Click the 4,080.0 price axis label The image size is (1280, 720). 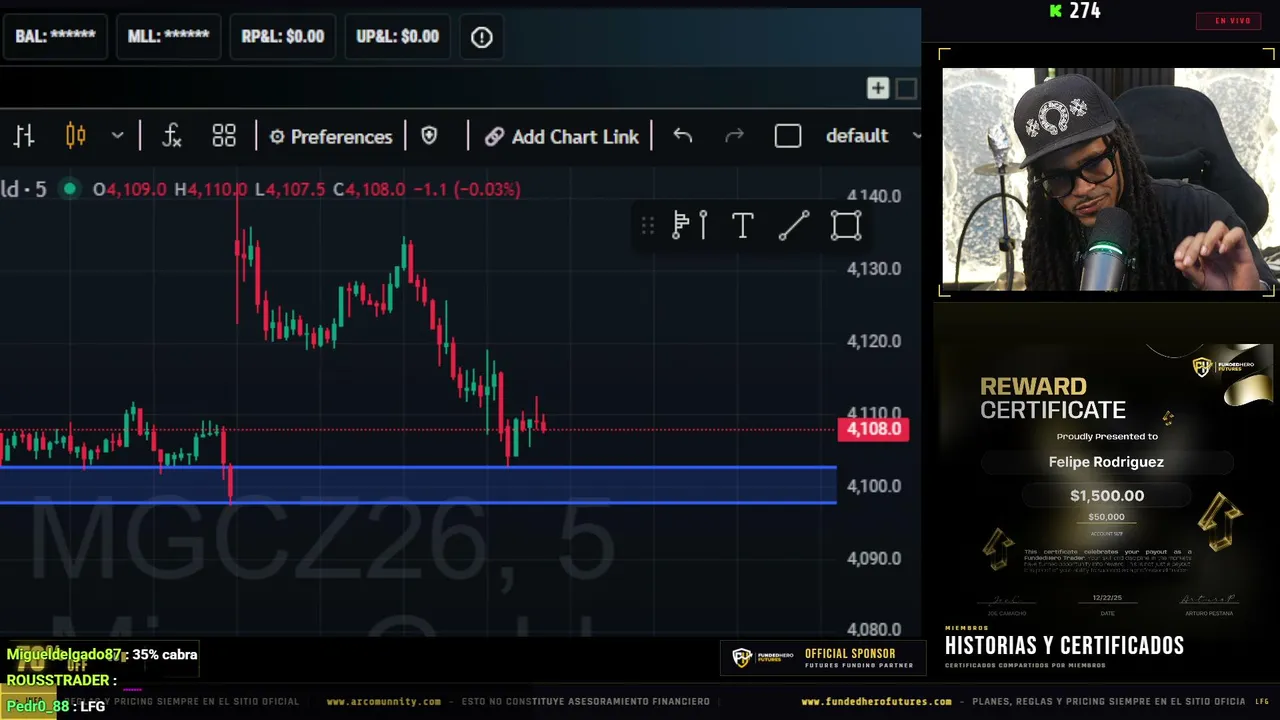pos(874,630)
